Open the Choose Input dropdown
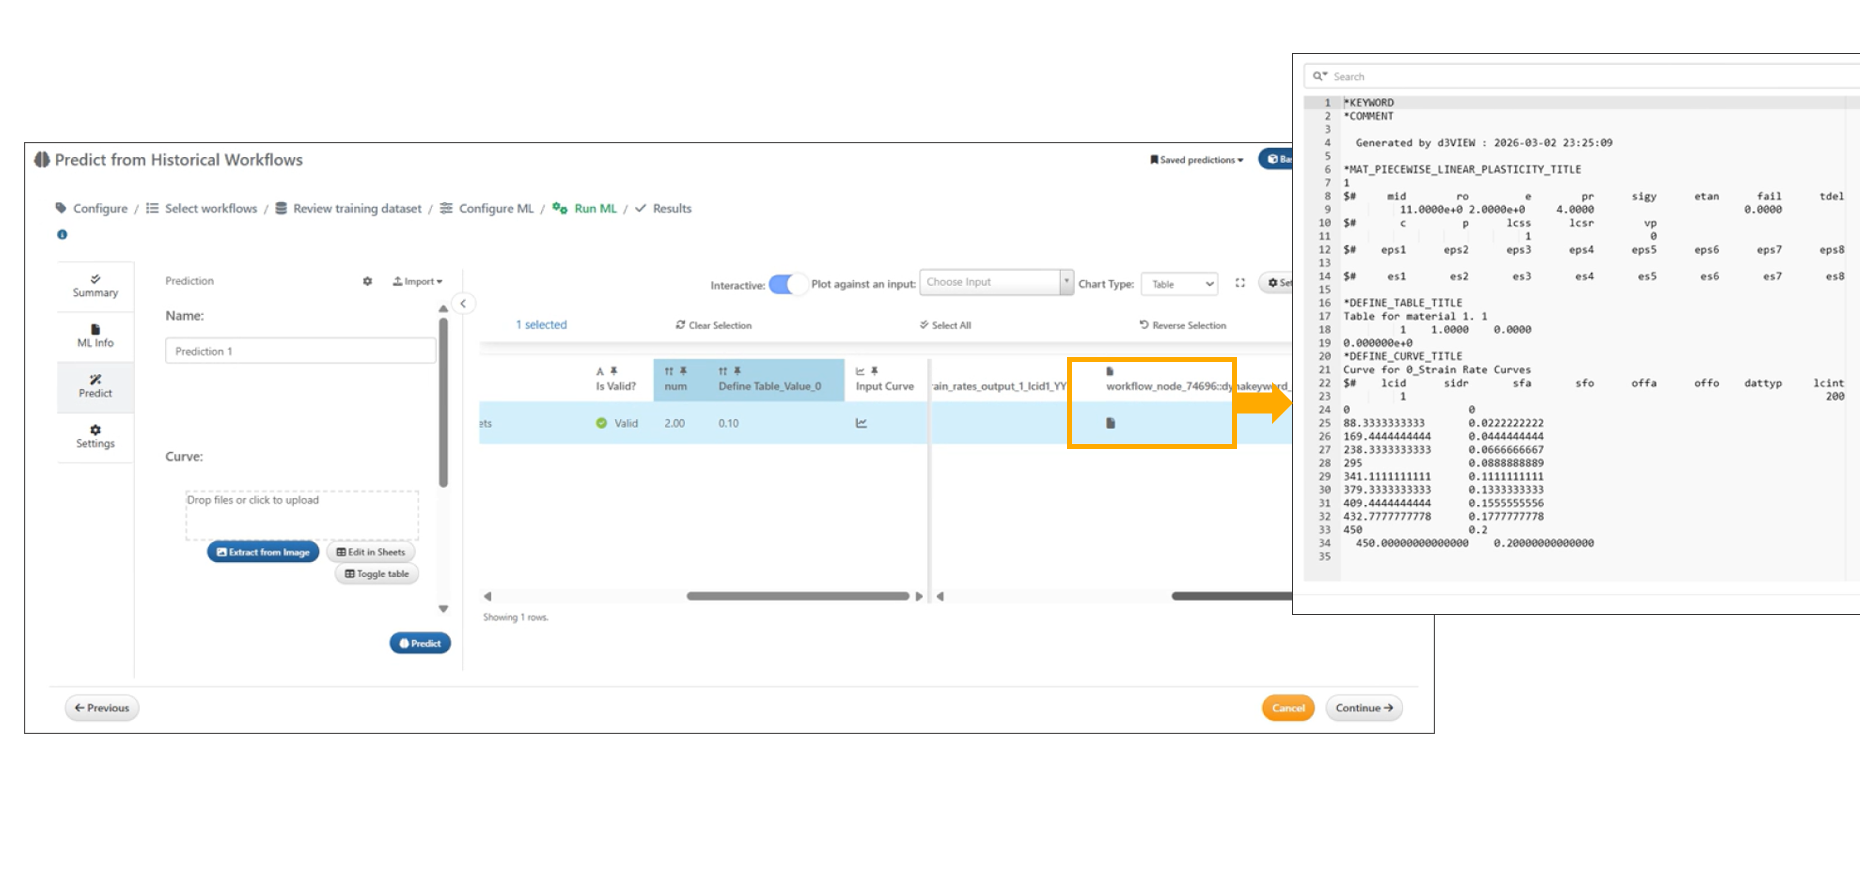Screen dimensions: 1860x870 point(995,283)
